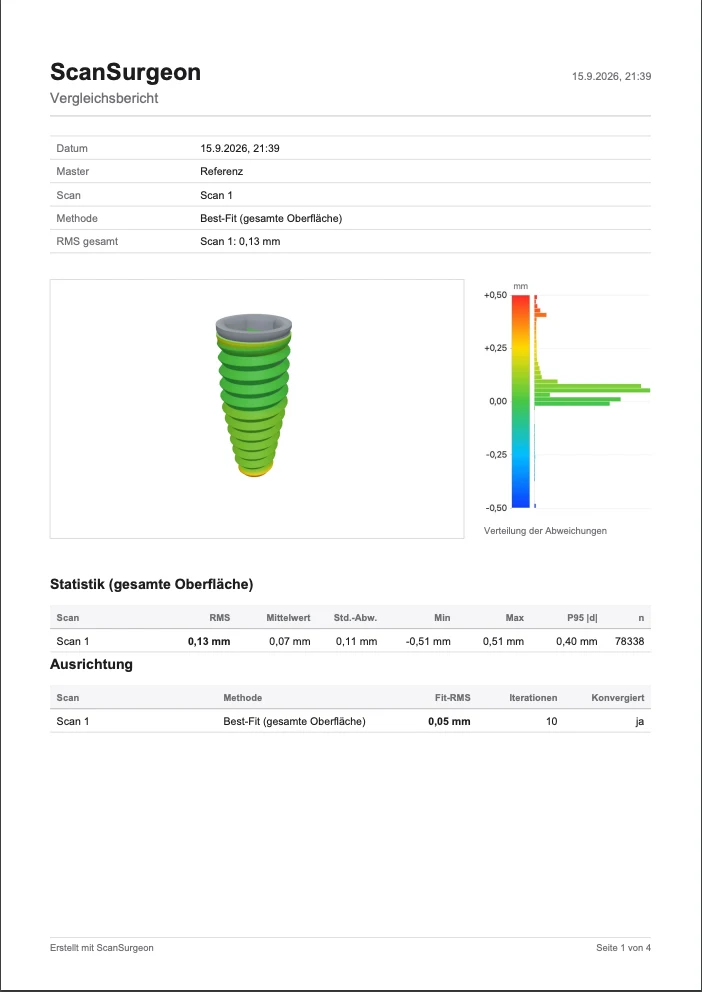Click the Methode label in info table
The image size is (702, 992).
click(x=77, y=218)
